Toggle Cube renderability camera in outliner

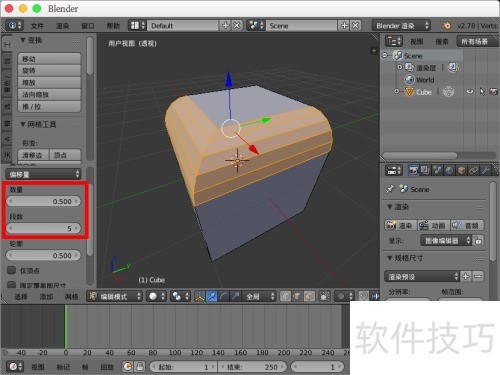[494, 91]
